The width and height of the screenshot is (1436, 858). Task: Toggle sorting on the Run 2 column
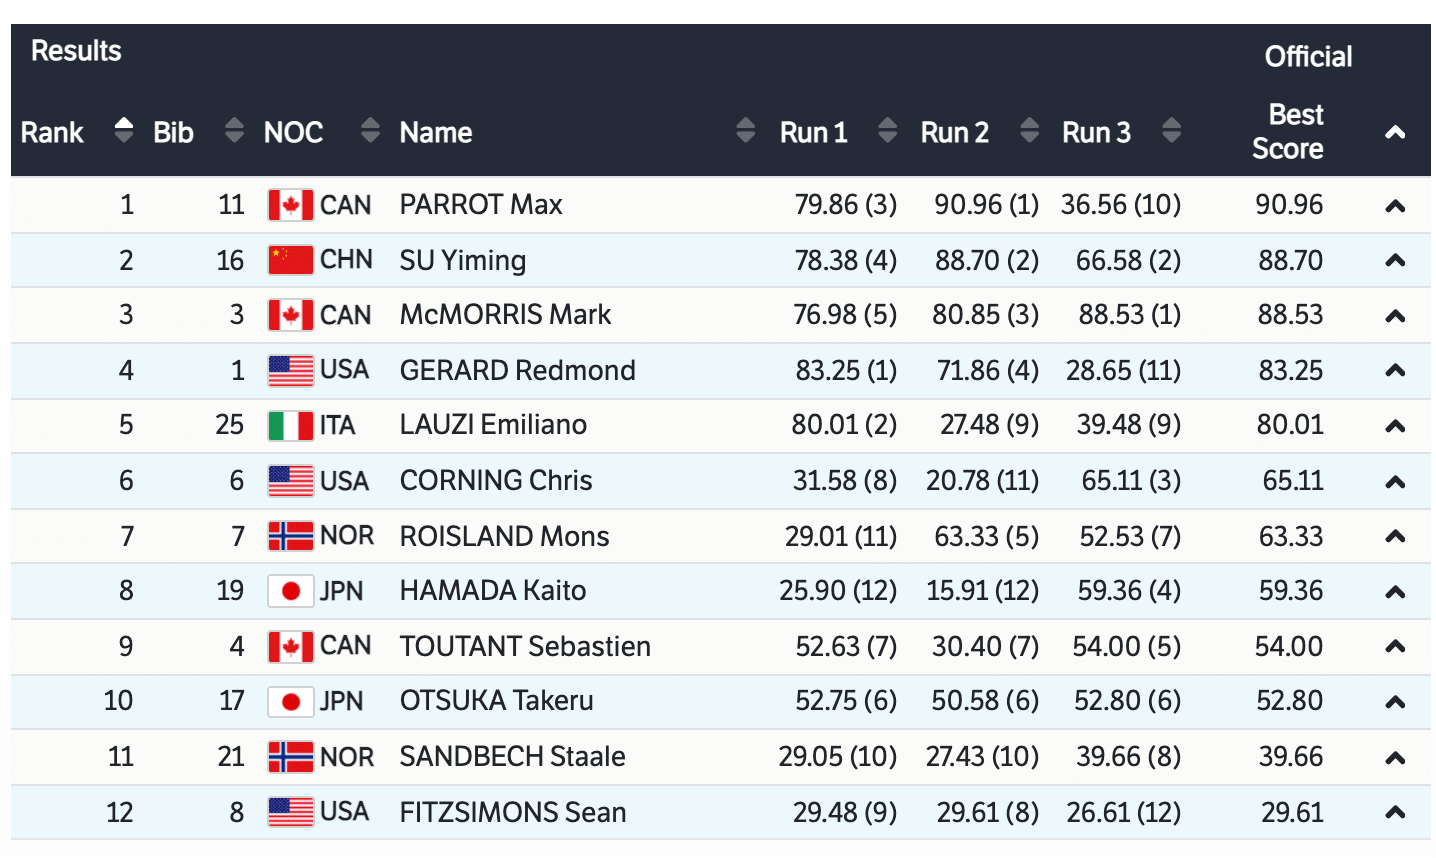tap(1029, 131)
